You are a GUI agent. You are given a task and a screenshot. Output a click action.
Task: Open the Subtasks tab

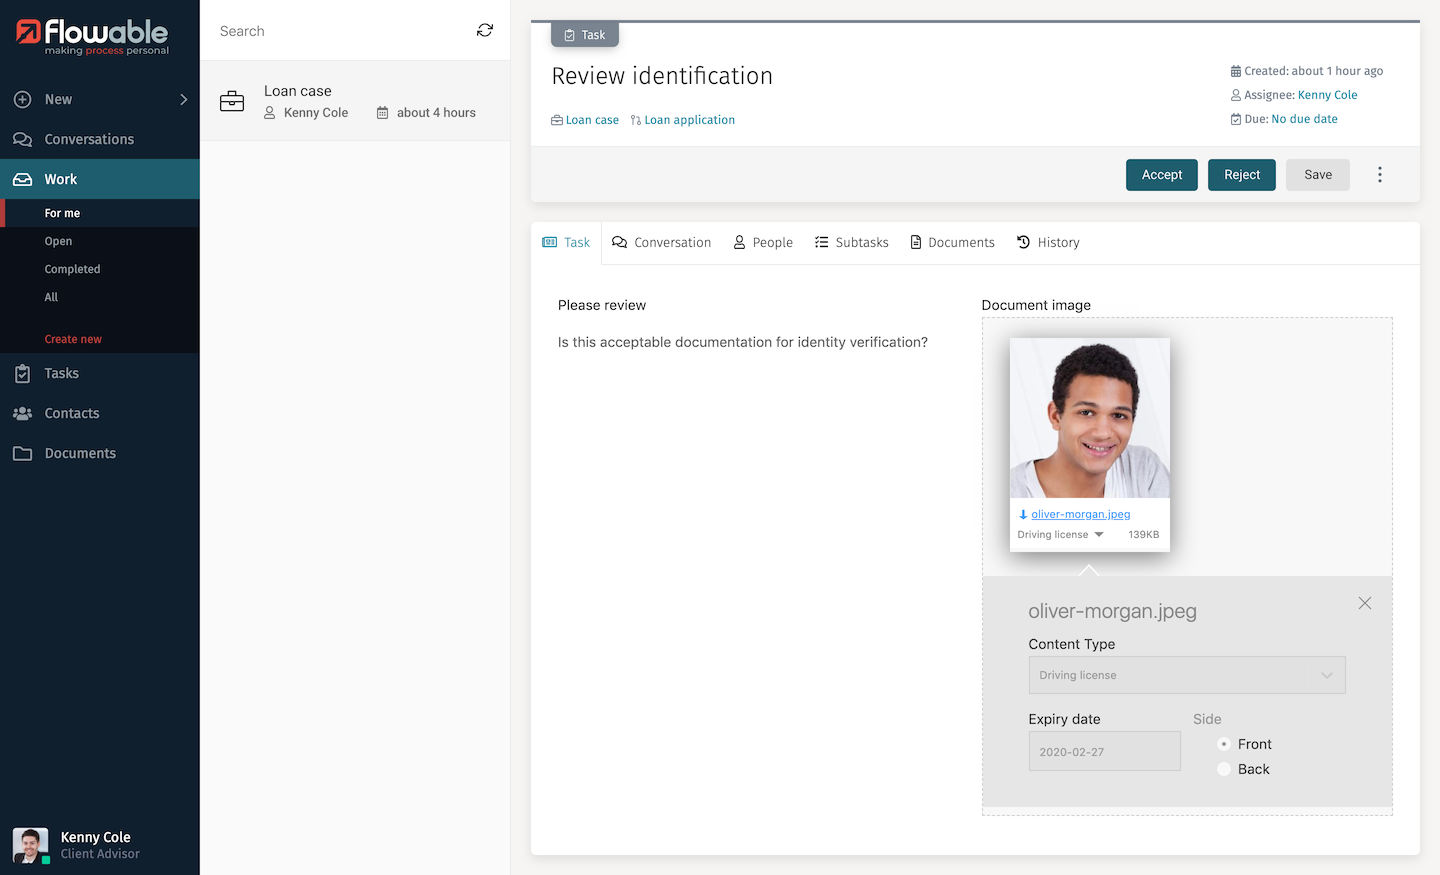851,243
